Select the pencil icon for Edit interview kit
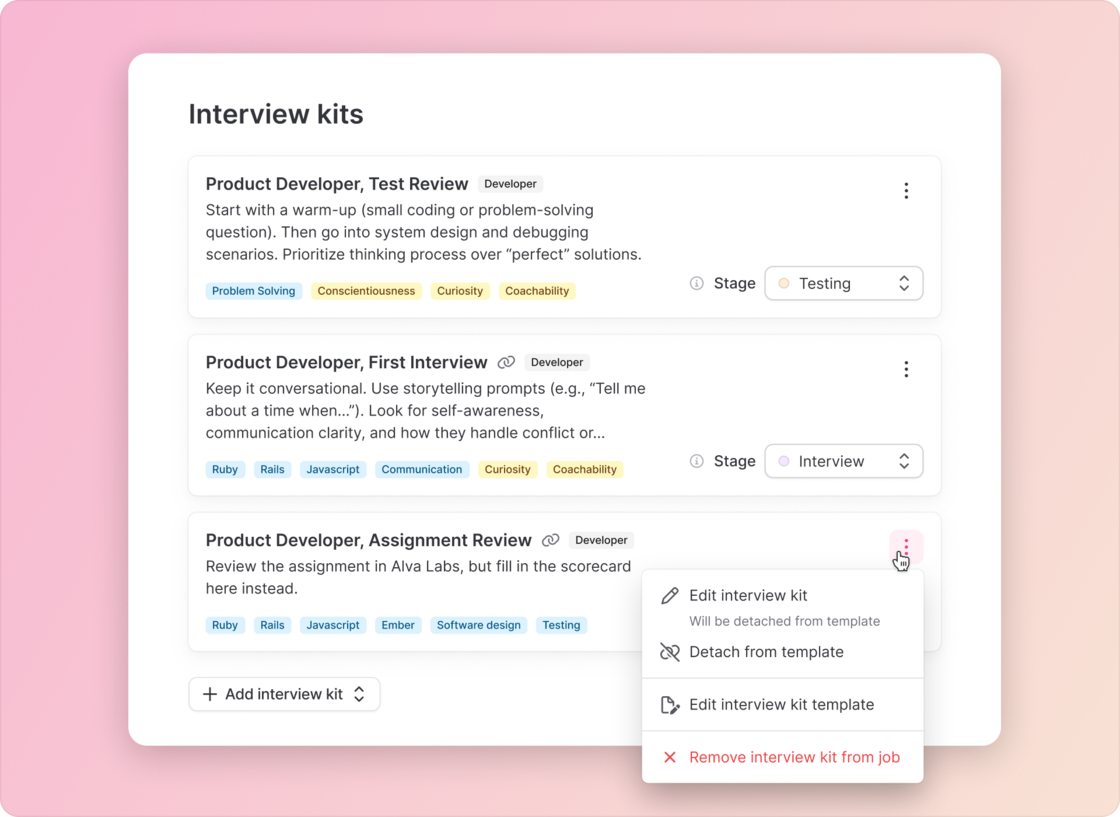This screenshot has width=1120, height=817. click(668, 595)
